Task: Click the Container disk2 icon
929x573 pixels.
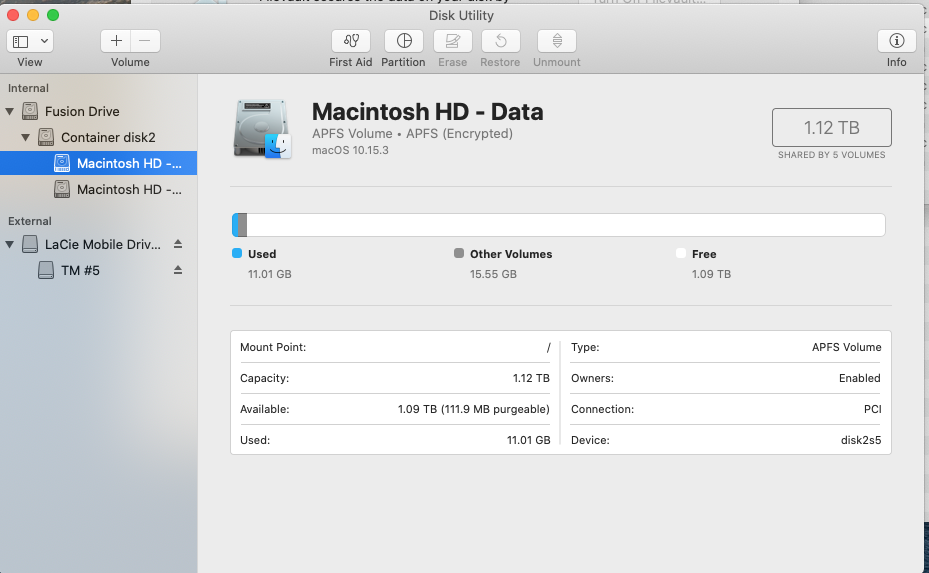Action: tap(46, 137)
